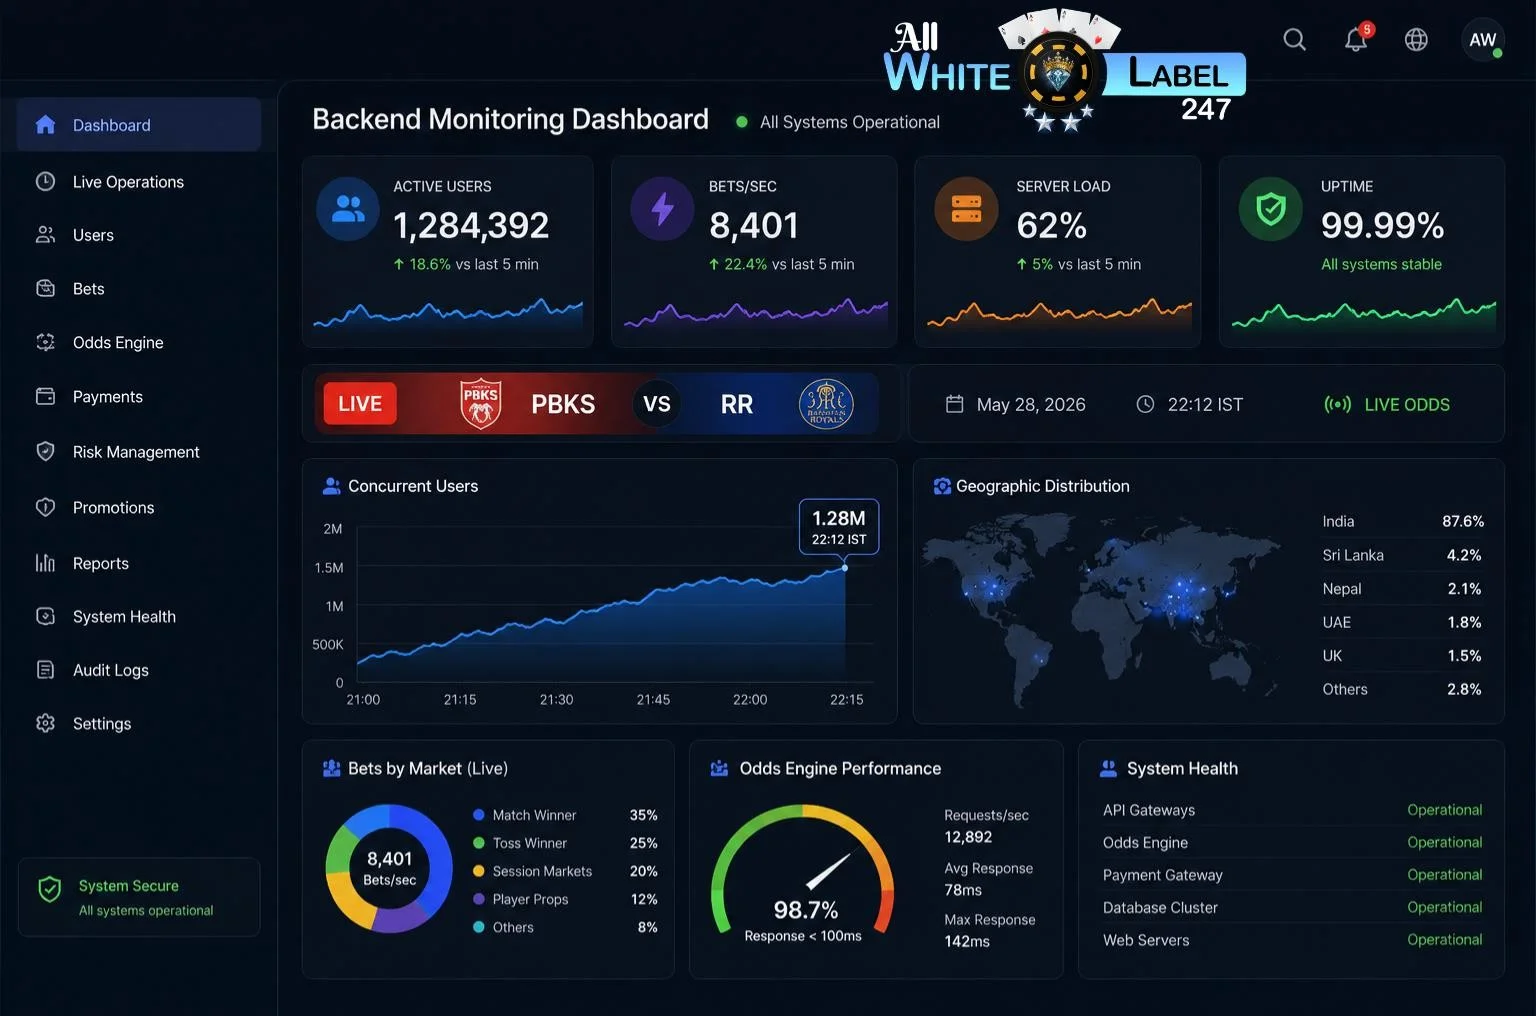The image size is (1536, 1016).
Task: Click the Uptime green sparkline chart
Action: click(x=1364, y=313)
